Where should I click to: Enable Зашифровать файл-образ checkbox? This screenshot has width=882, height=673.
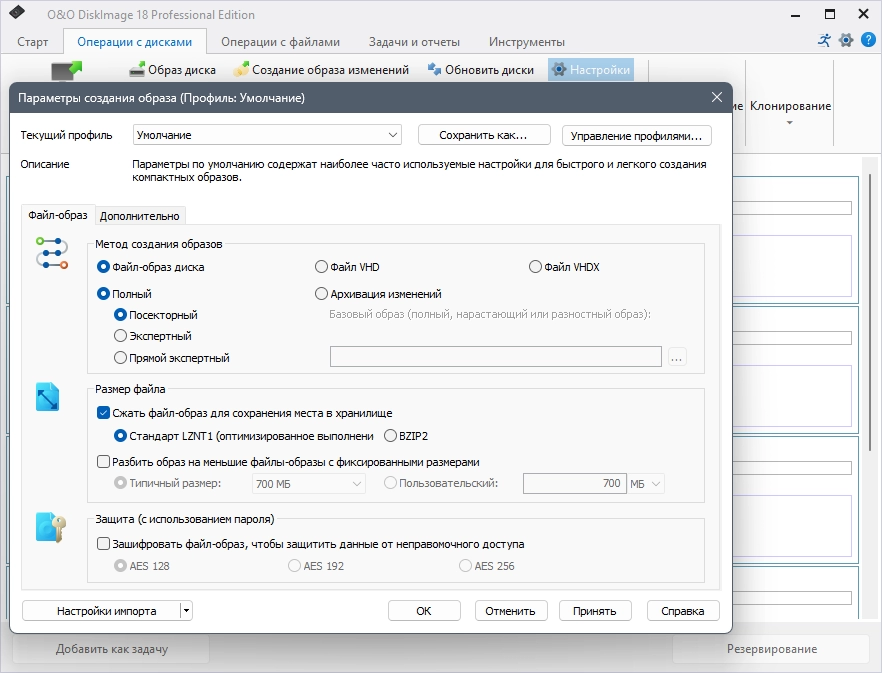(x=311, y=544)
